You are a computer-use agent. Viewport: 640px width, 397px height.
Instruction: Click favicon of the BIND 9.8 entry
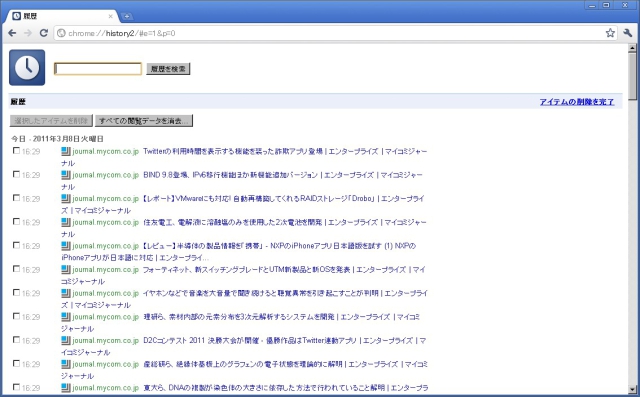[66, 175]
